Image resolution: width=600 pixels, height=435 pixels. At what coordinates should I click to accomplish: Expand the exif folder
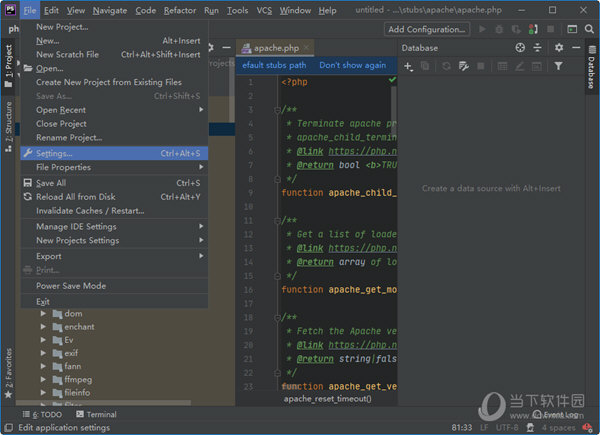[43, 353]
